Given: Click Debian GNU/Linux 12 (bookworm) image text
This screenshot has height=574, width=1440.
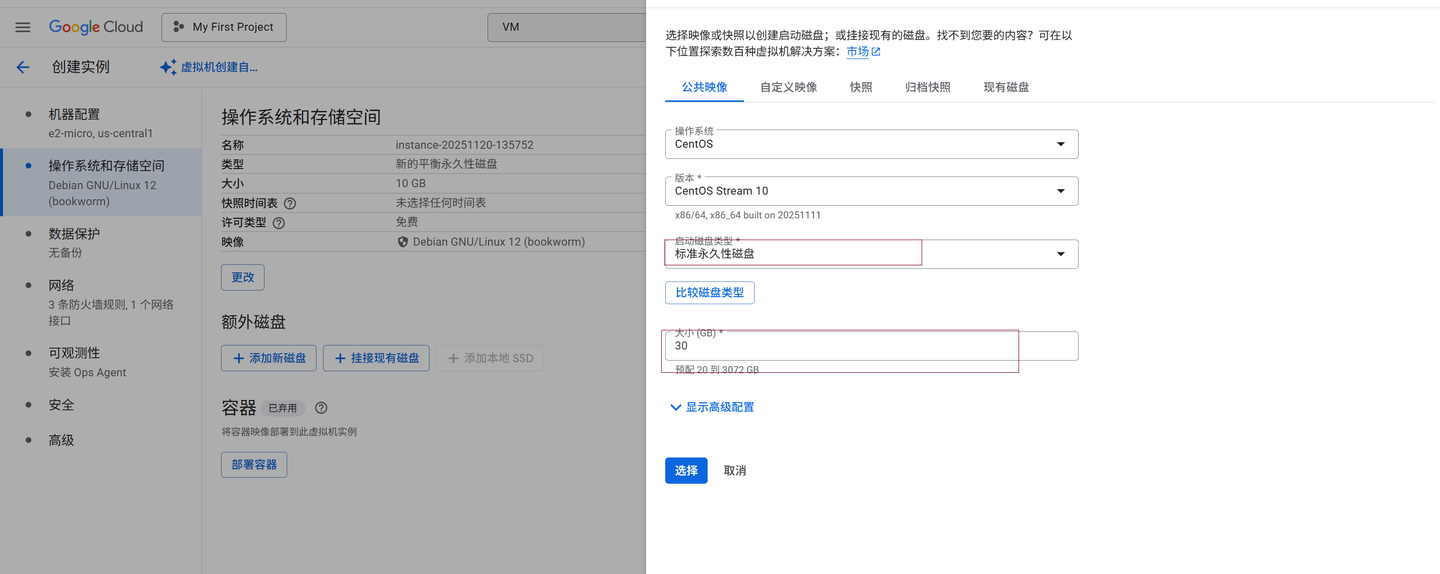Looking at the screenshot, I should [499, 242].
